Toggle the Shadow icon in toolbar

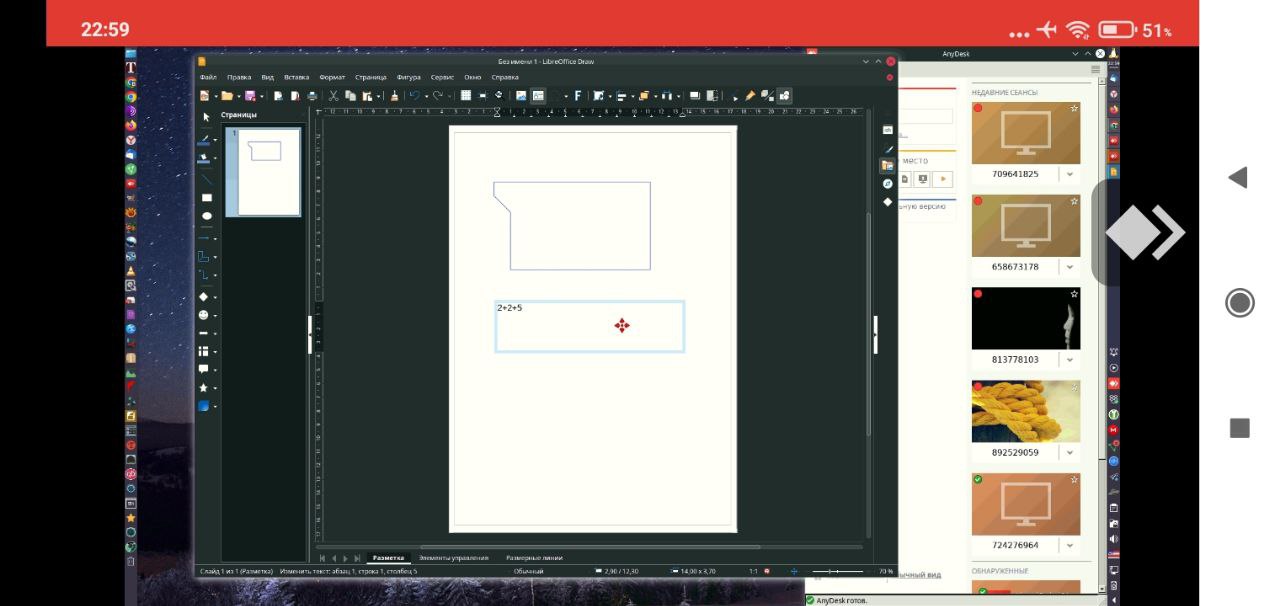click(x=695, y=96)
